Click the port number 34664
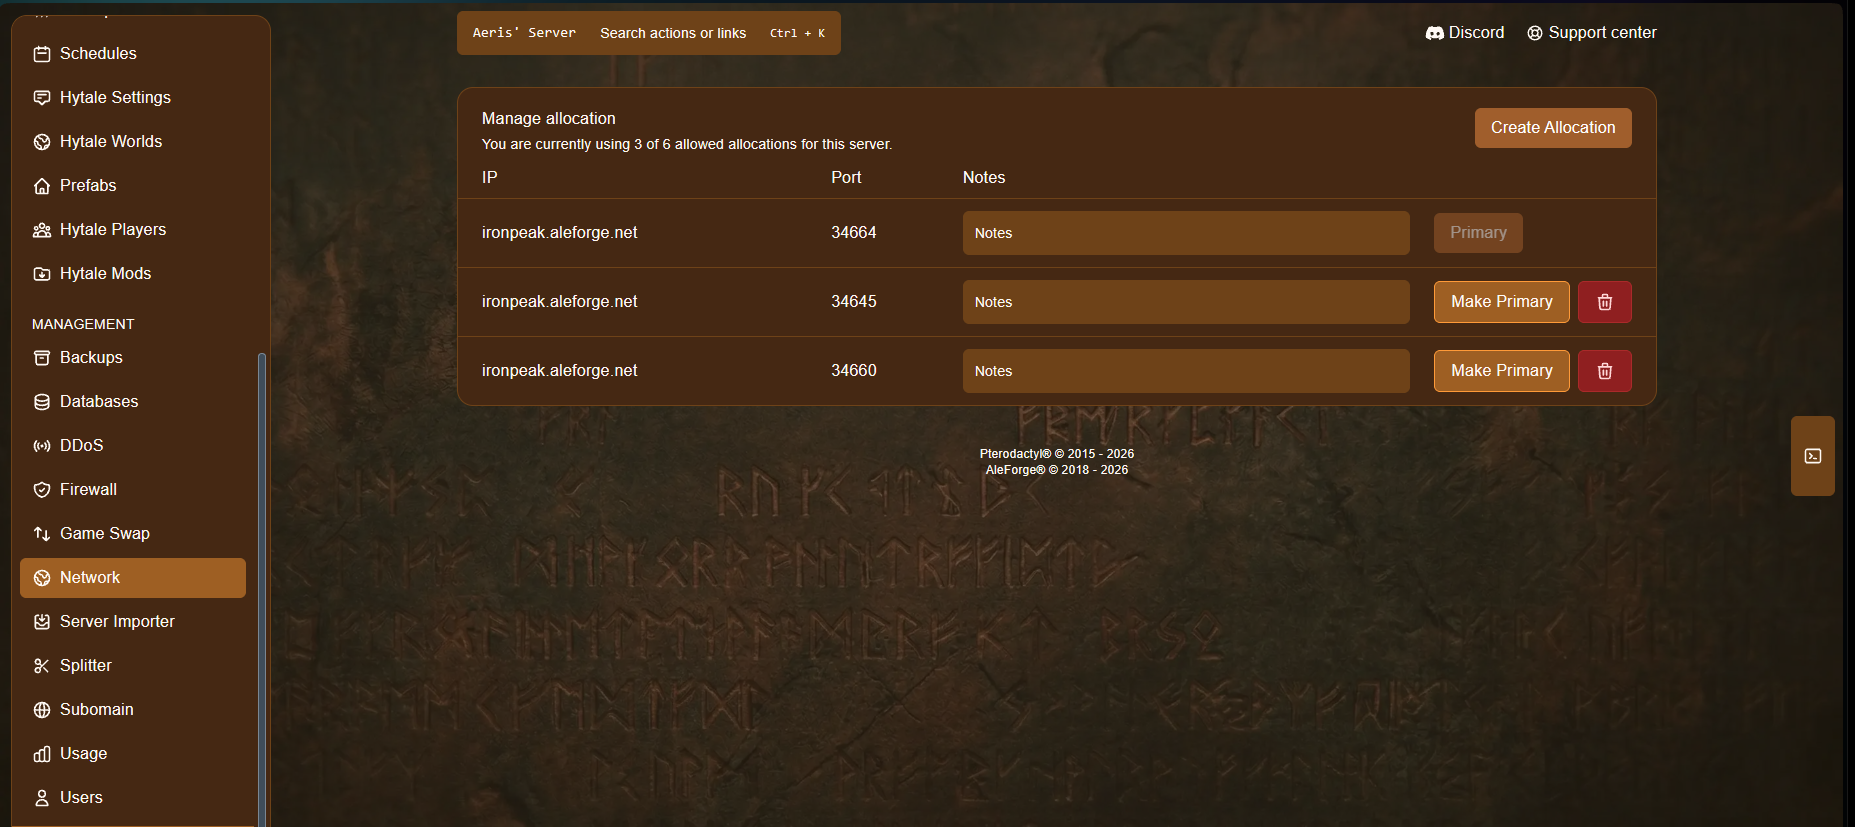The image size is (1855, 827). [854, 233]
